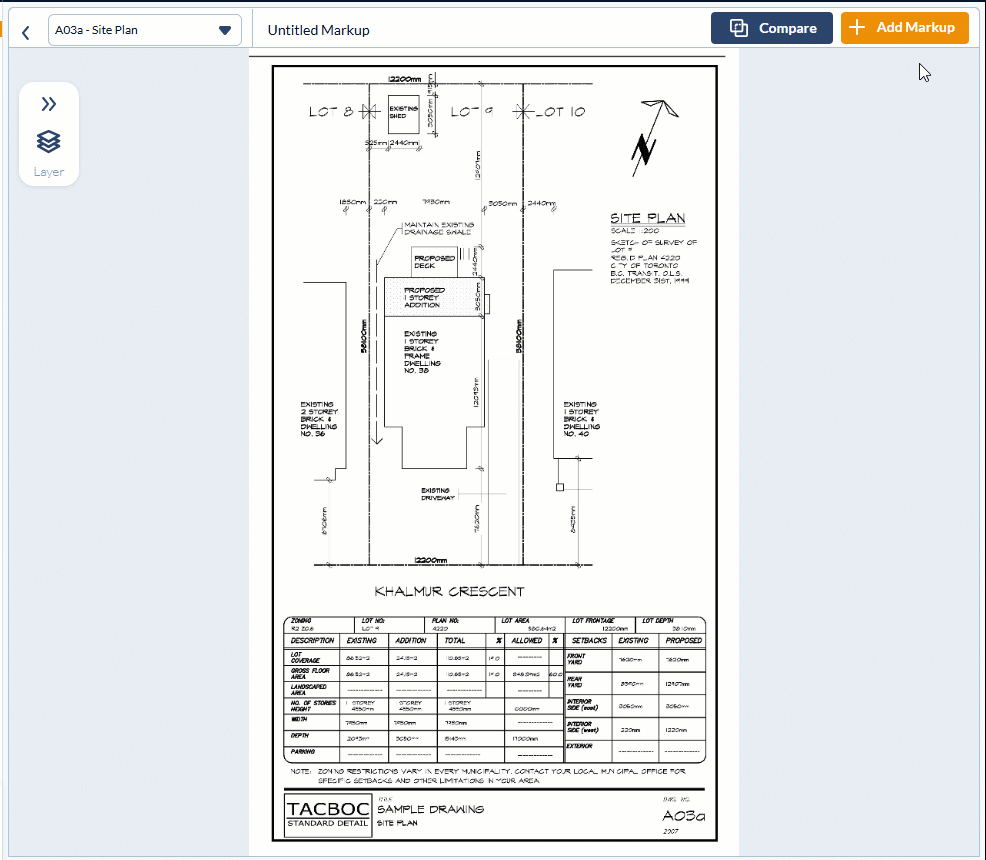
Task: Click the north arrow symbol on the drawing
Action: point(653,137)
